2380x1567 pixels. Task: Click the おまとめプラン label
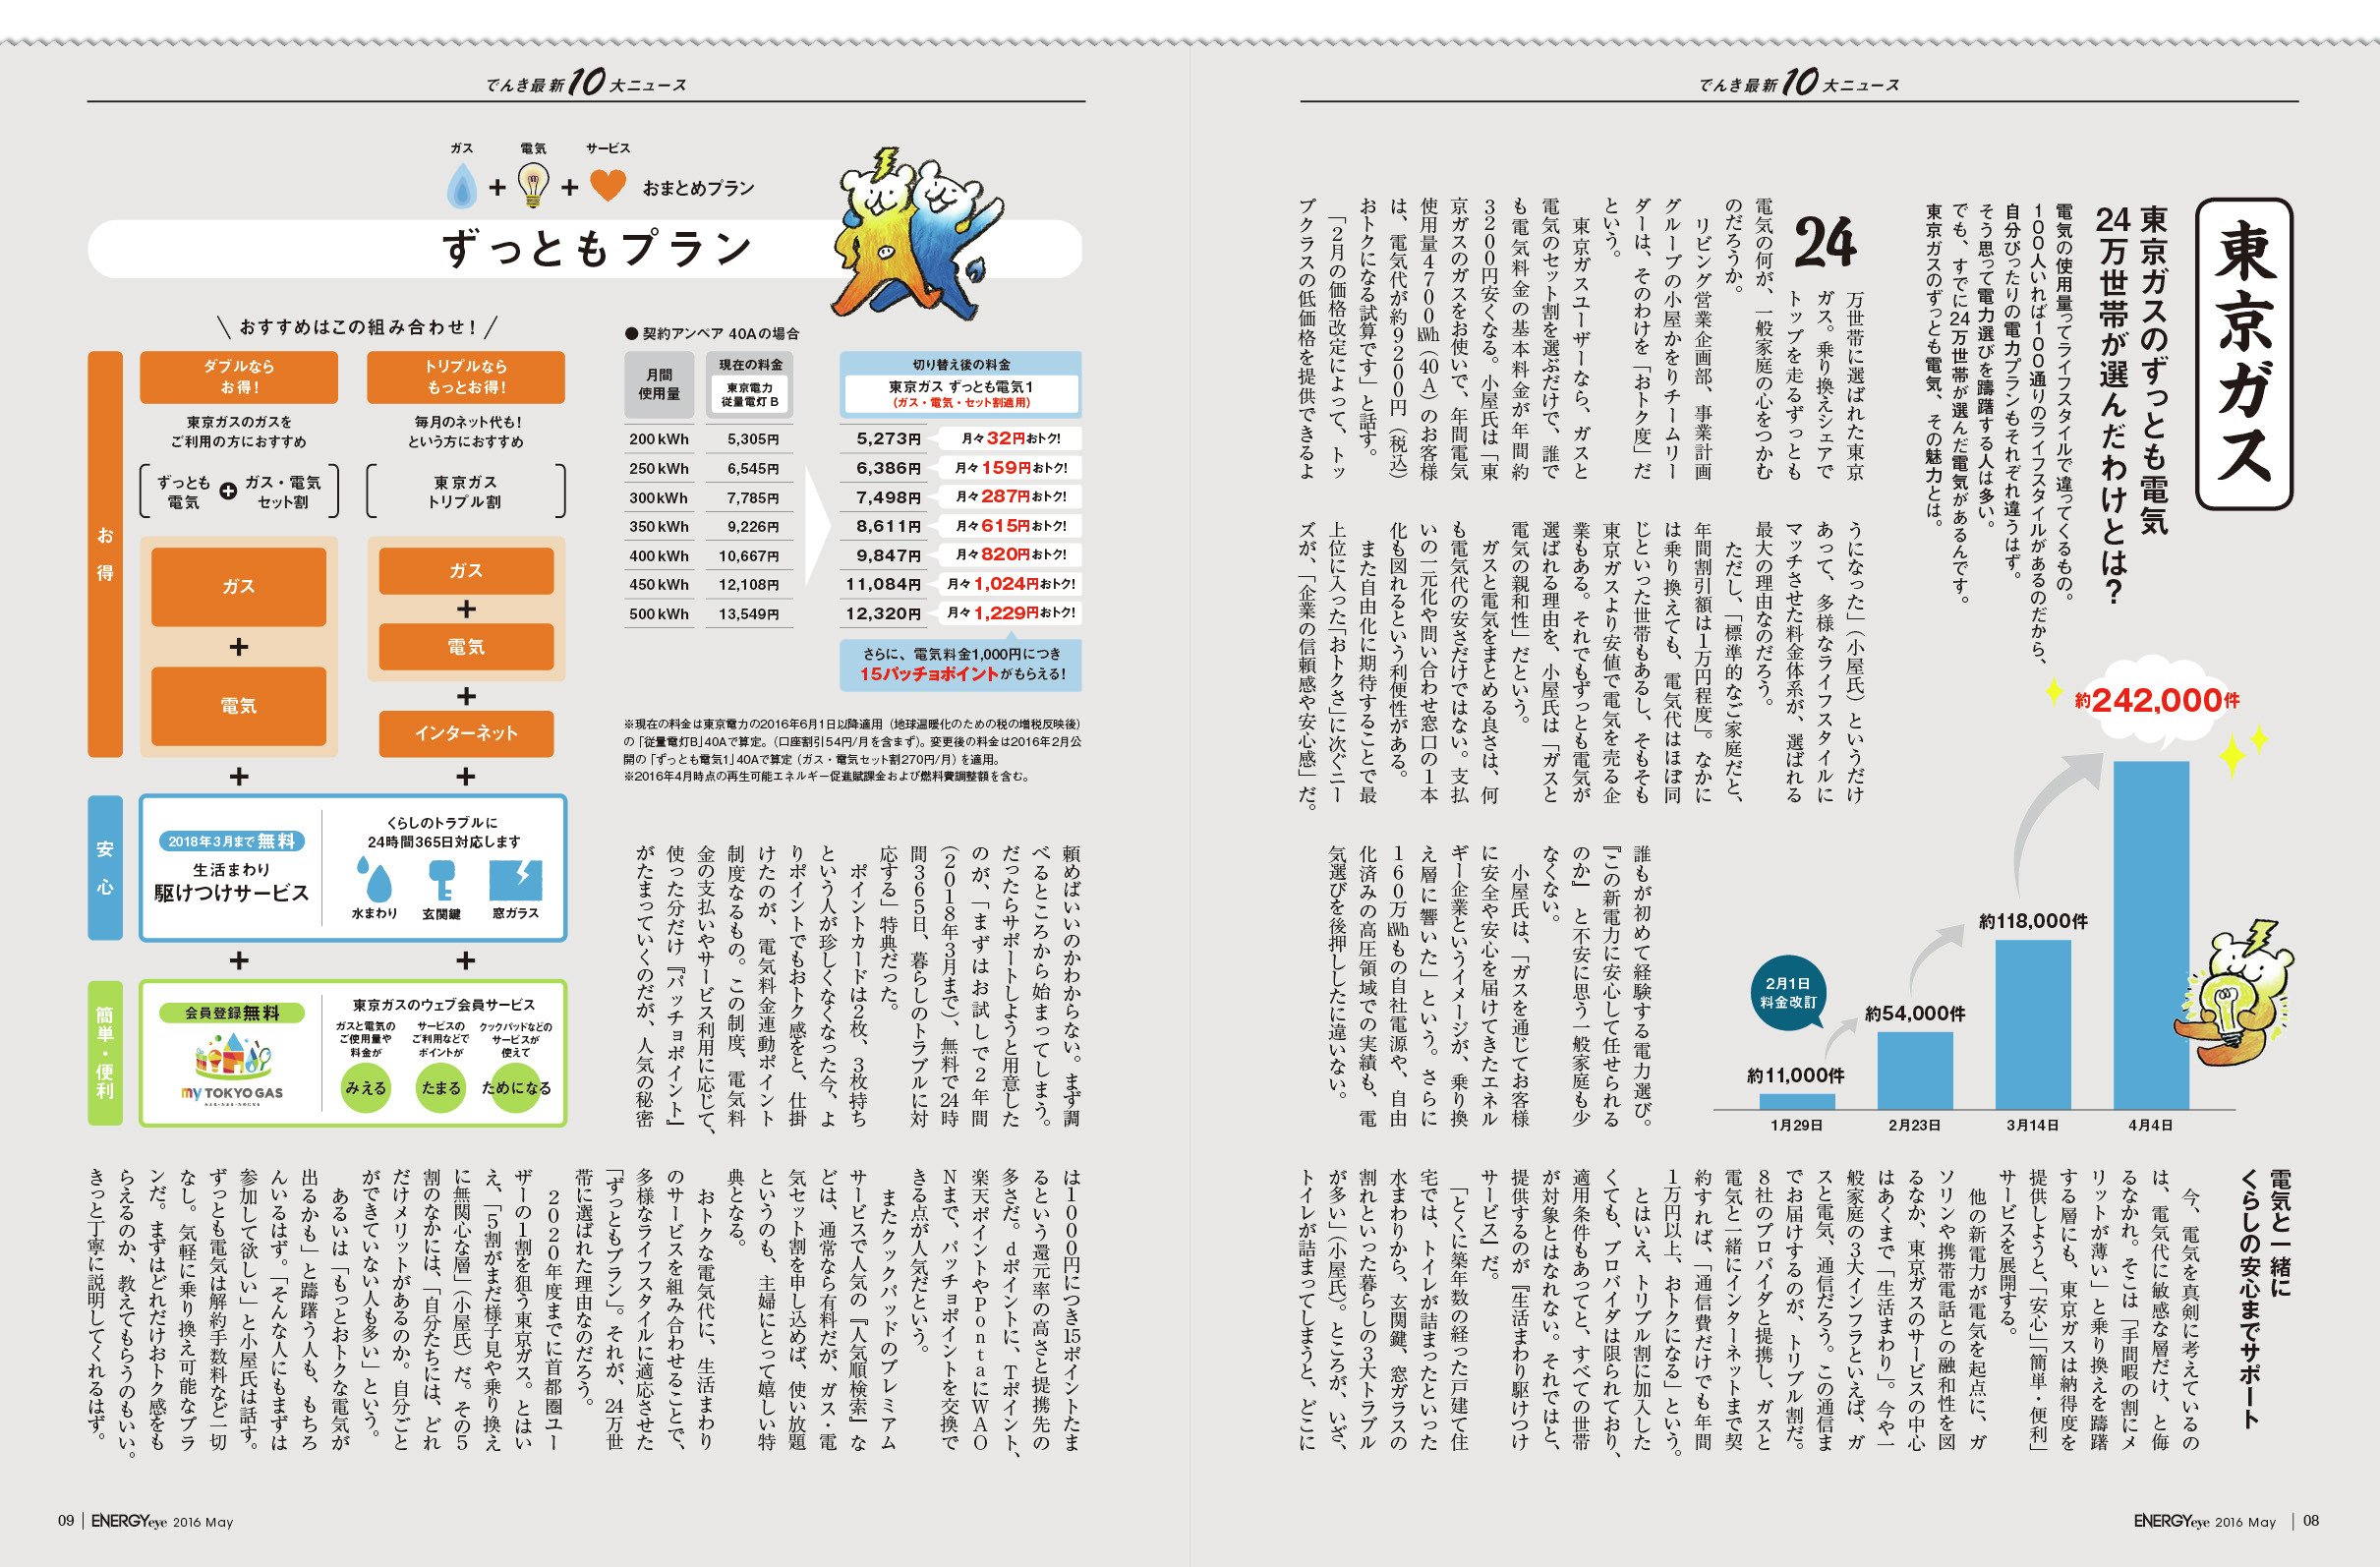pos(698,188)
